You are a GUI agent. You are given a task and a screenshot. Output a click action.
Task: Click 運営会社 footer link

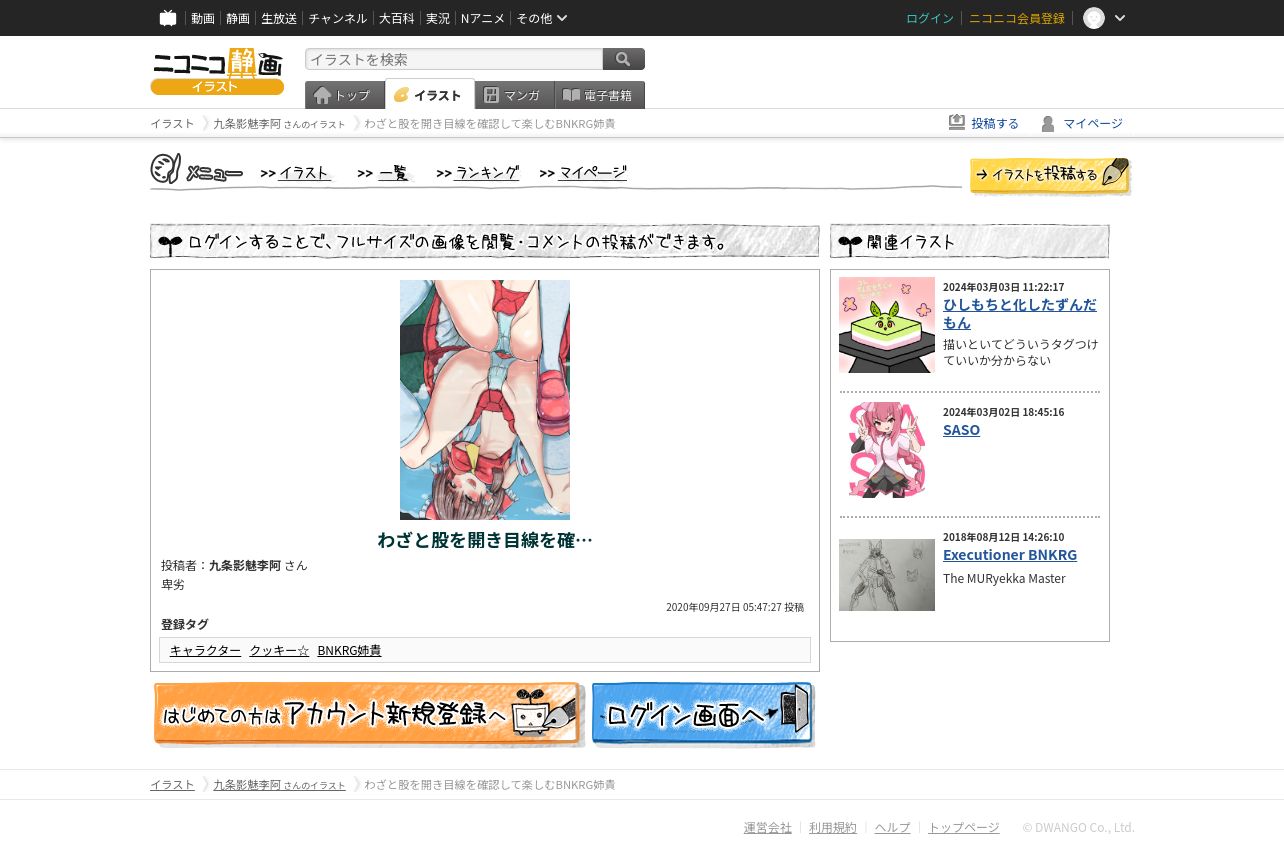pyautogui.click(x=768, y=828)
